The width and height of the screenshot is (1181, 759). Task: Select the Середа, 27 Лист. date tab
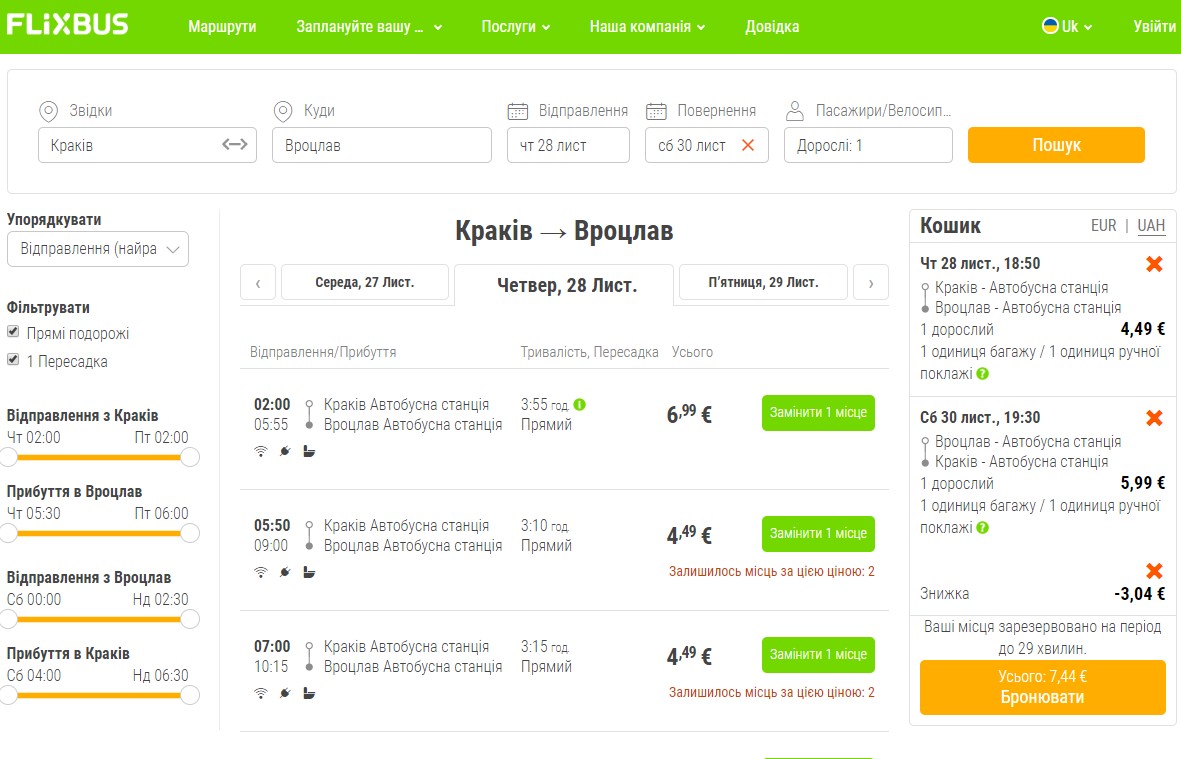tap(365, 282)
